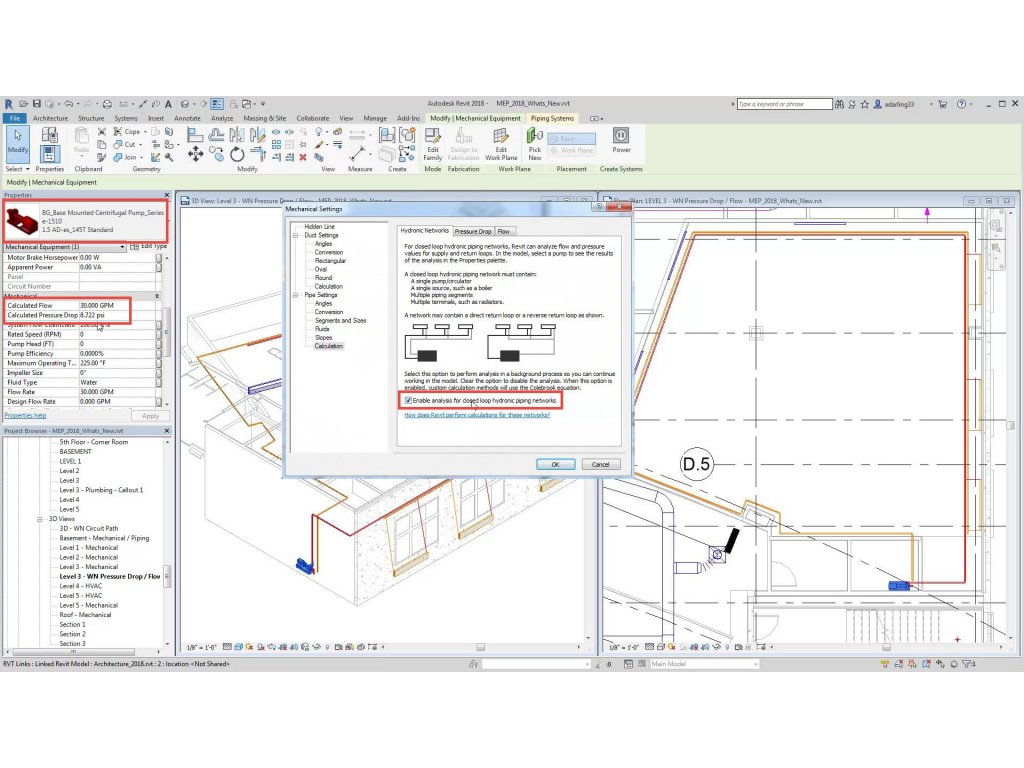The width and height of the screenshot is (1024, 768).
Task: Click parameter button beside Motor Brake Horsepower
Action: click(x=159, y=258)
